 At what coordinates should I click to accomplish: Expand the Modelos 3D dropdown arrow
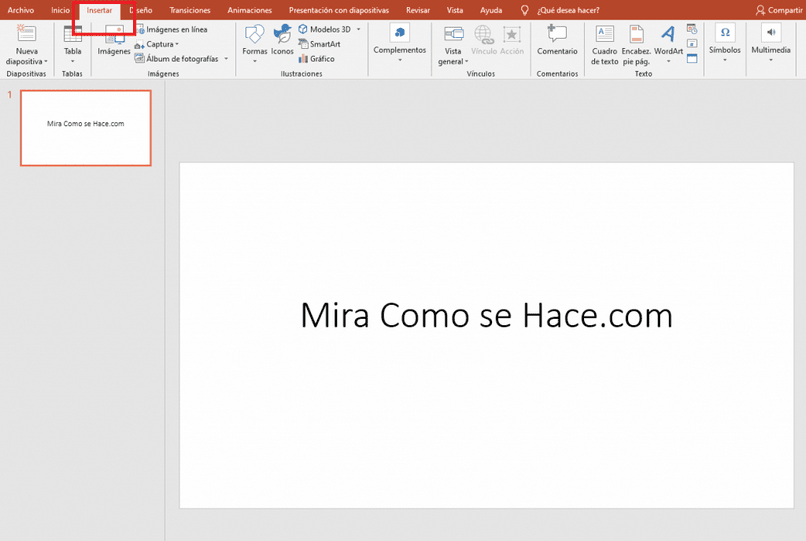point(358,29)
